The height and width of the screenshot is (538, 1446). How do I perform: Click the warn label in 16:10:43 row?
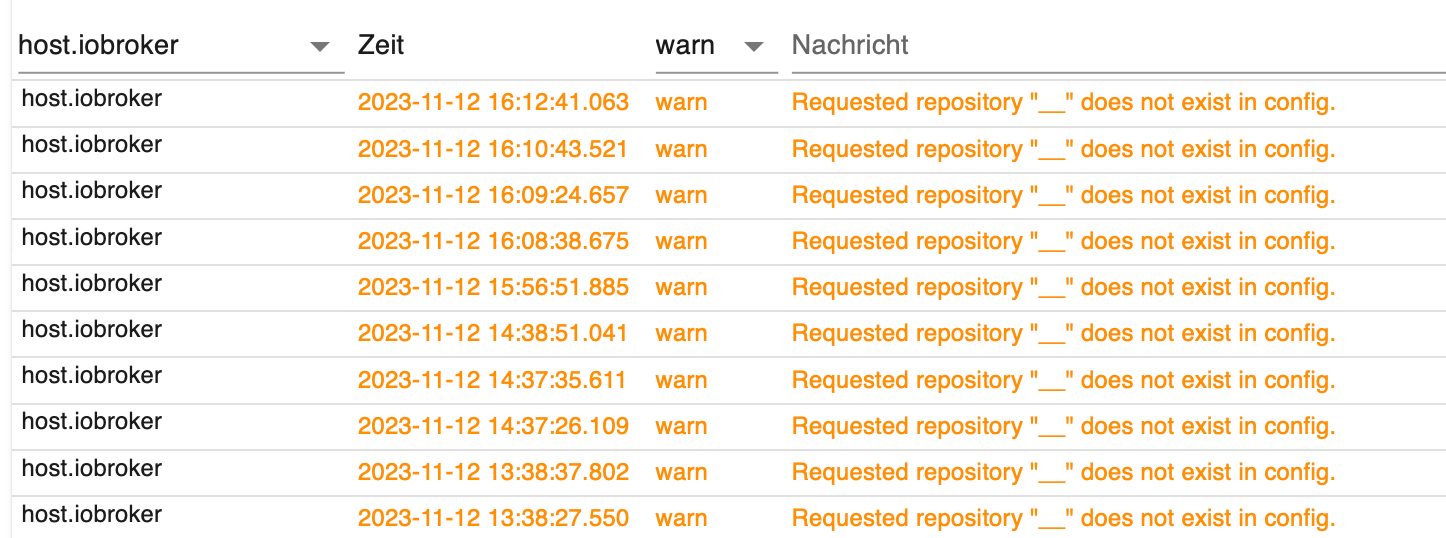pos(681,149)
